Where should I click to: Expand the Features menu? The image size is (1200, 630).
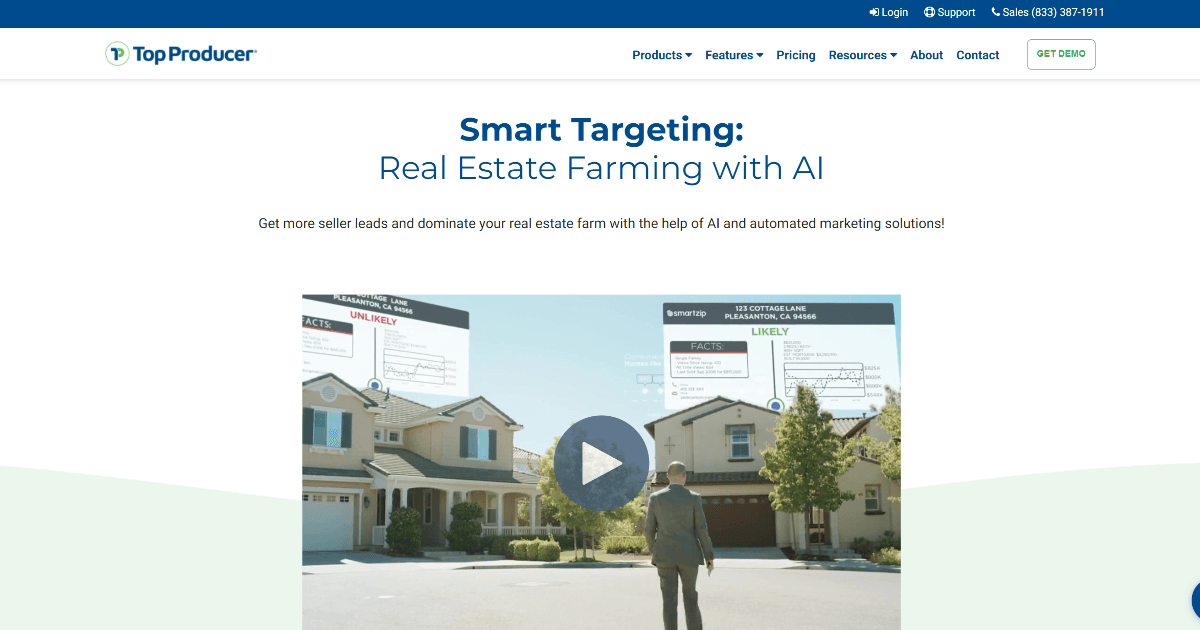tap(733, 55)
